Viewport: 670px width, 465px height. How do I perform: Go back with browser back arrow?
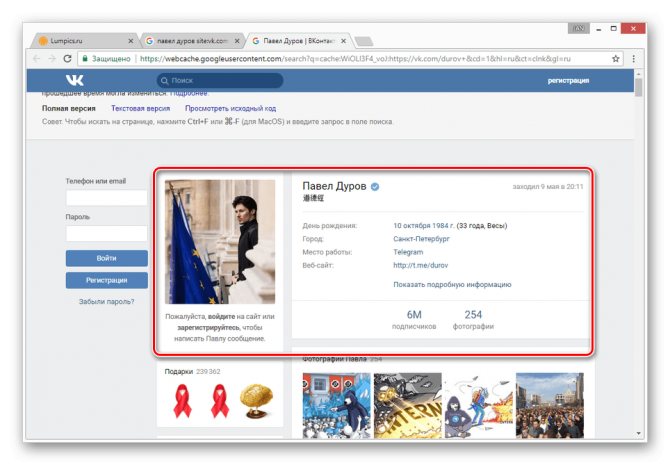tap(37, 59)
